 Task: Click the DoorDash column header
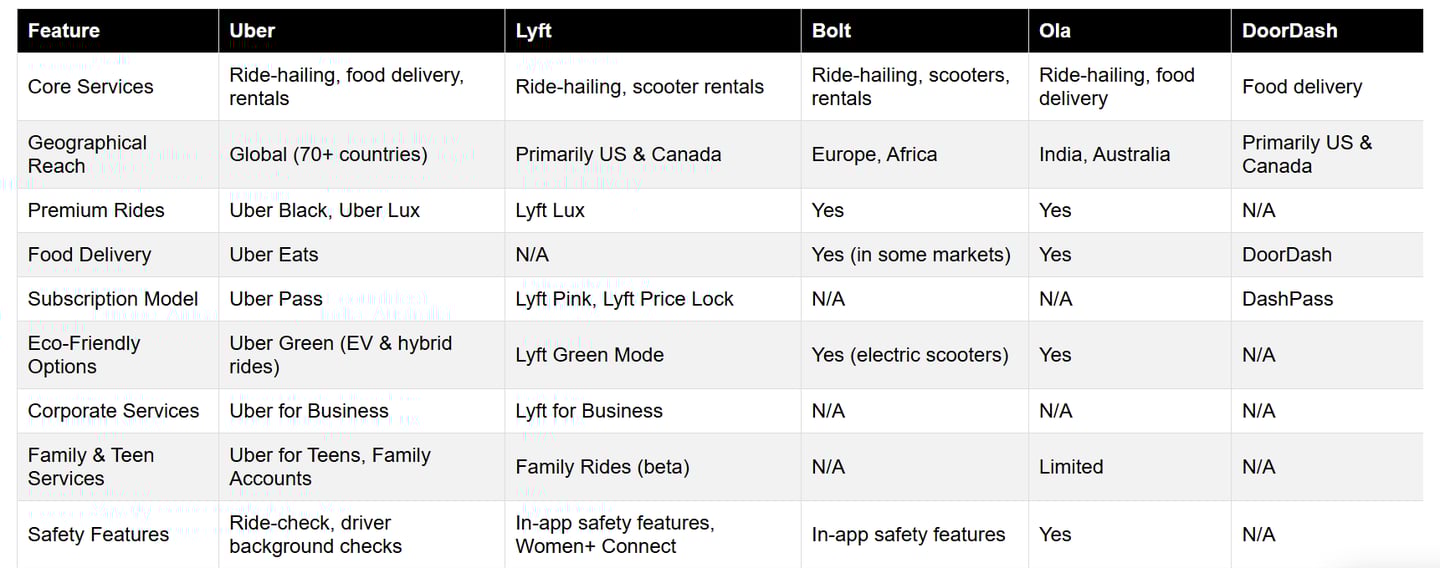[x=1327, y=31]
